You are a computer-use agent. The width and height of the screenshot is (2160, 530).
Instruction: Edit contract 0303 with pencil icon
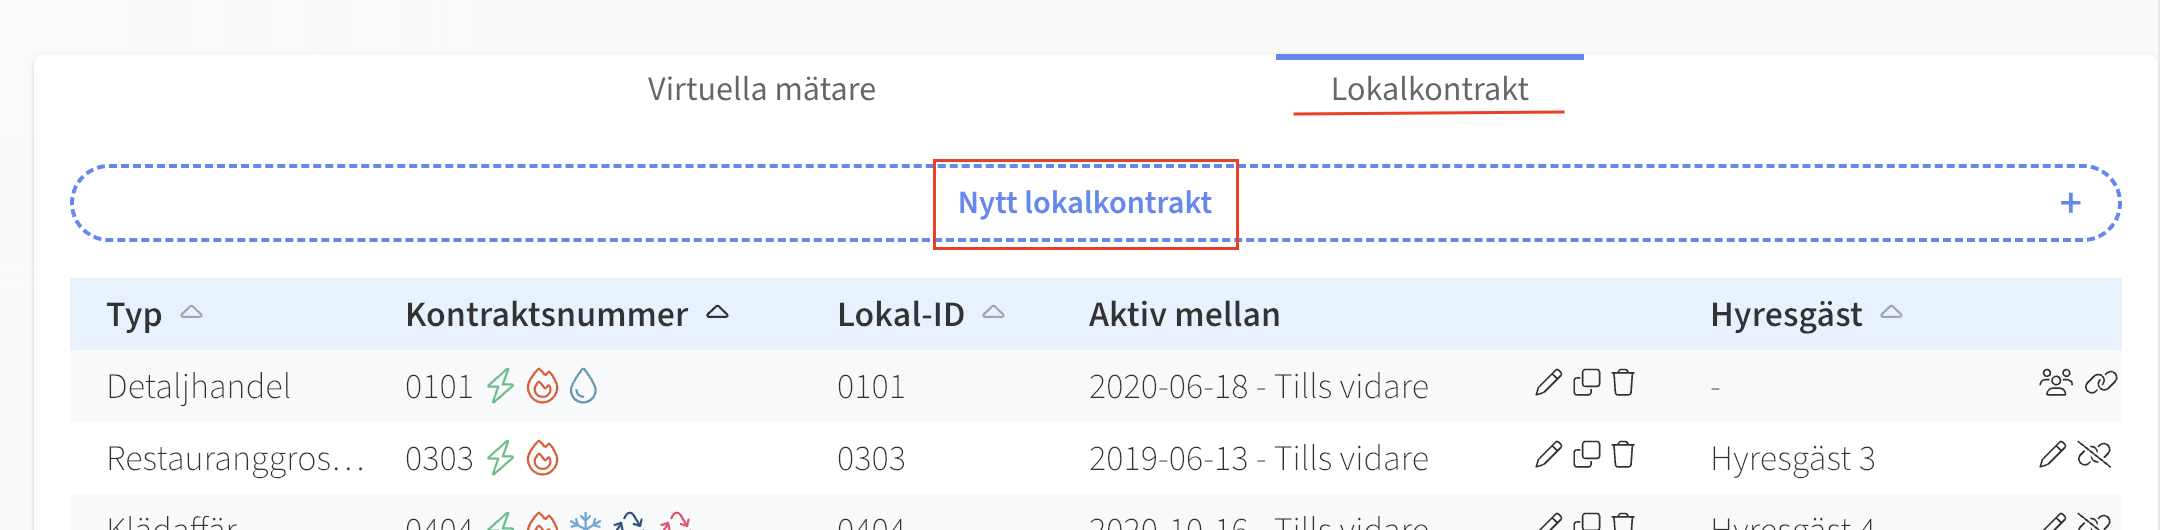point(1548,455)
